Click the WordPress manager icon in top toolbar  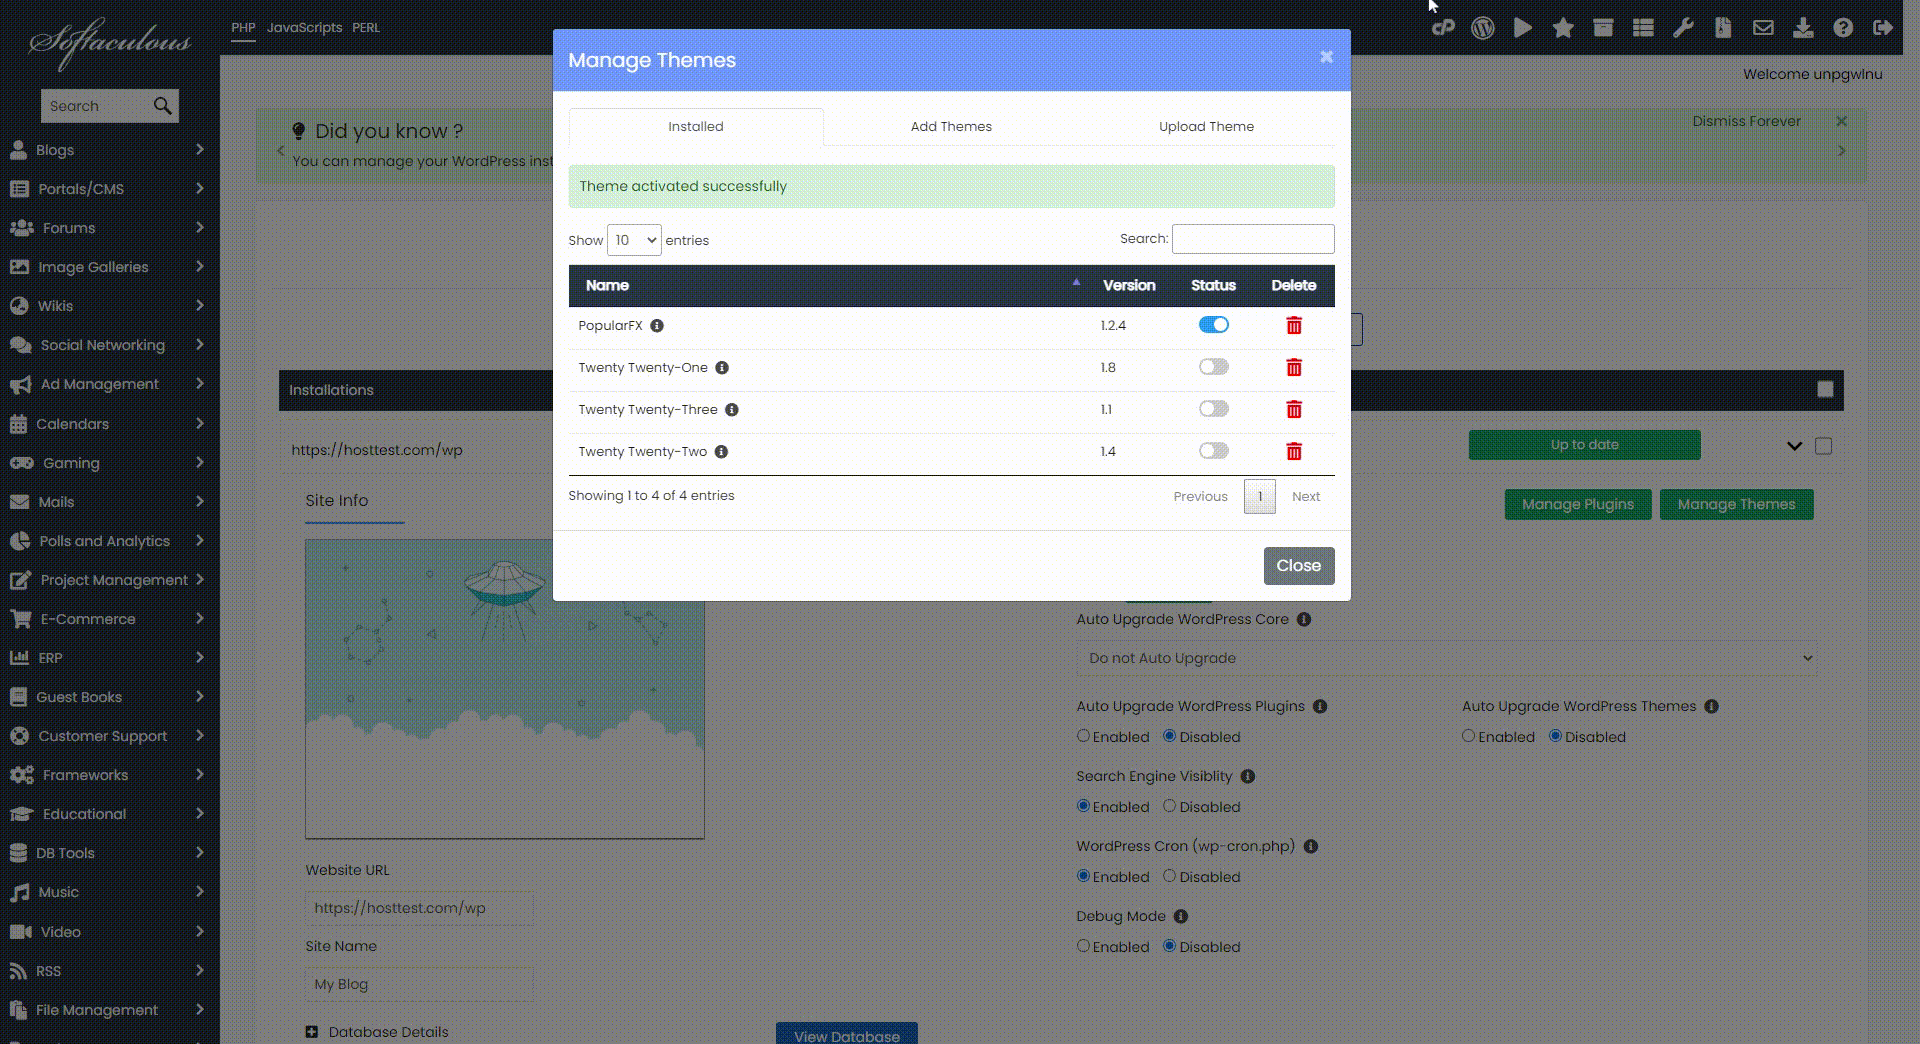[1483, 28]
